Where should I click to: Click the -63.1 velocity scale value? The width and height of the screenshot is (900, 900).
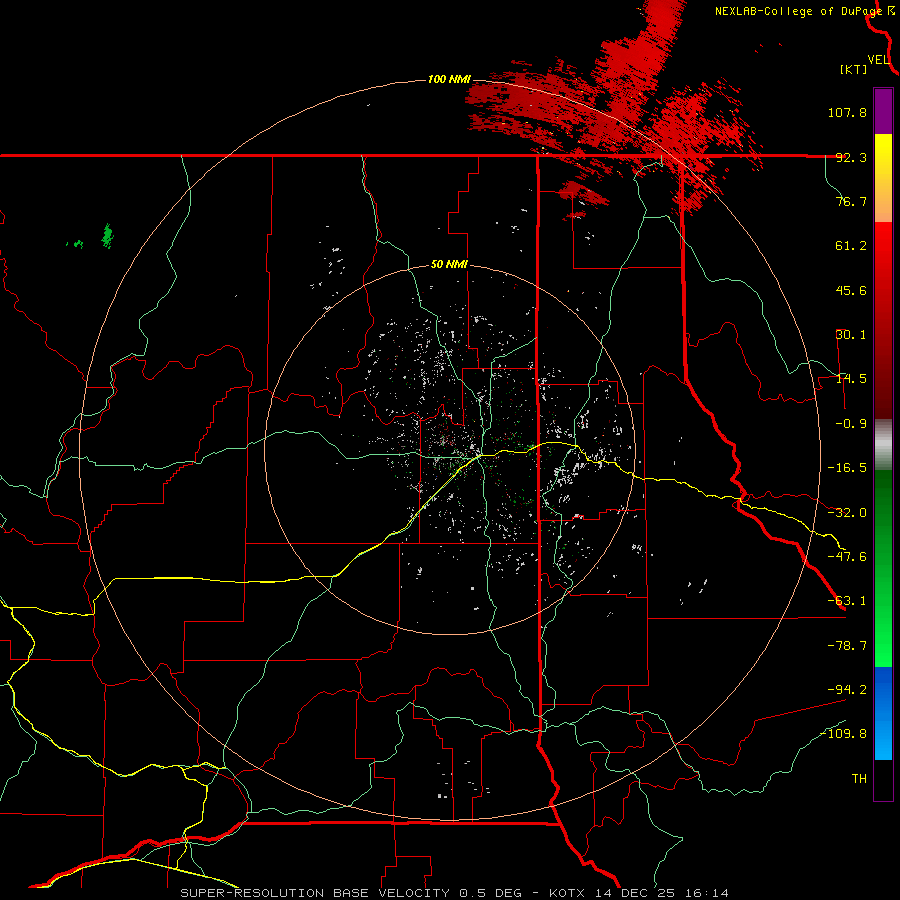pyautogui.click(x=847, y=601)
